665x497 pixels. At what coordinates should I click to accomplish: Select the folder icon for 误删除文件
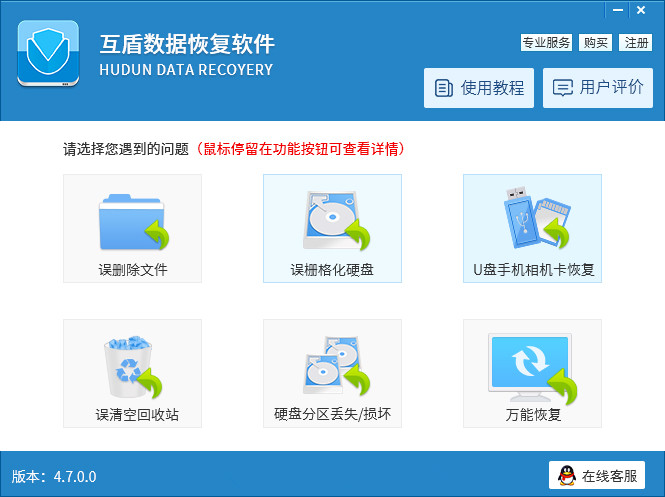pyautogui.click(x=134, y=222)
